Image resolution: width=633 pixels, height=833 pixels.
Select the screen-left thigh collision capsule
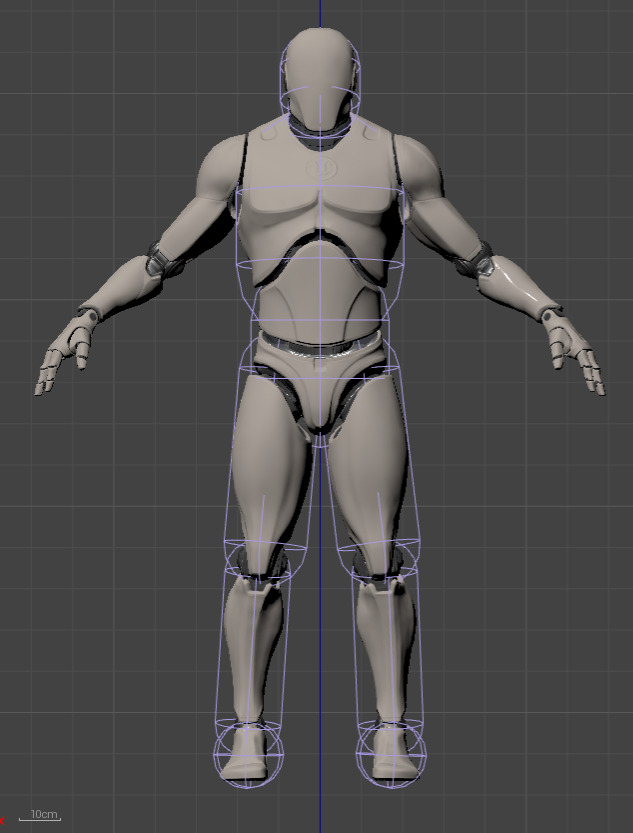point(268,457)
